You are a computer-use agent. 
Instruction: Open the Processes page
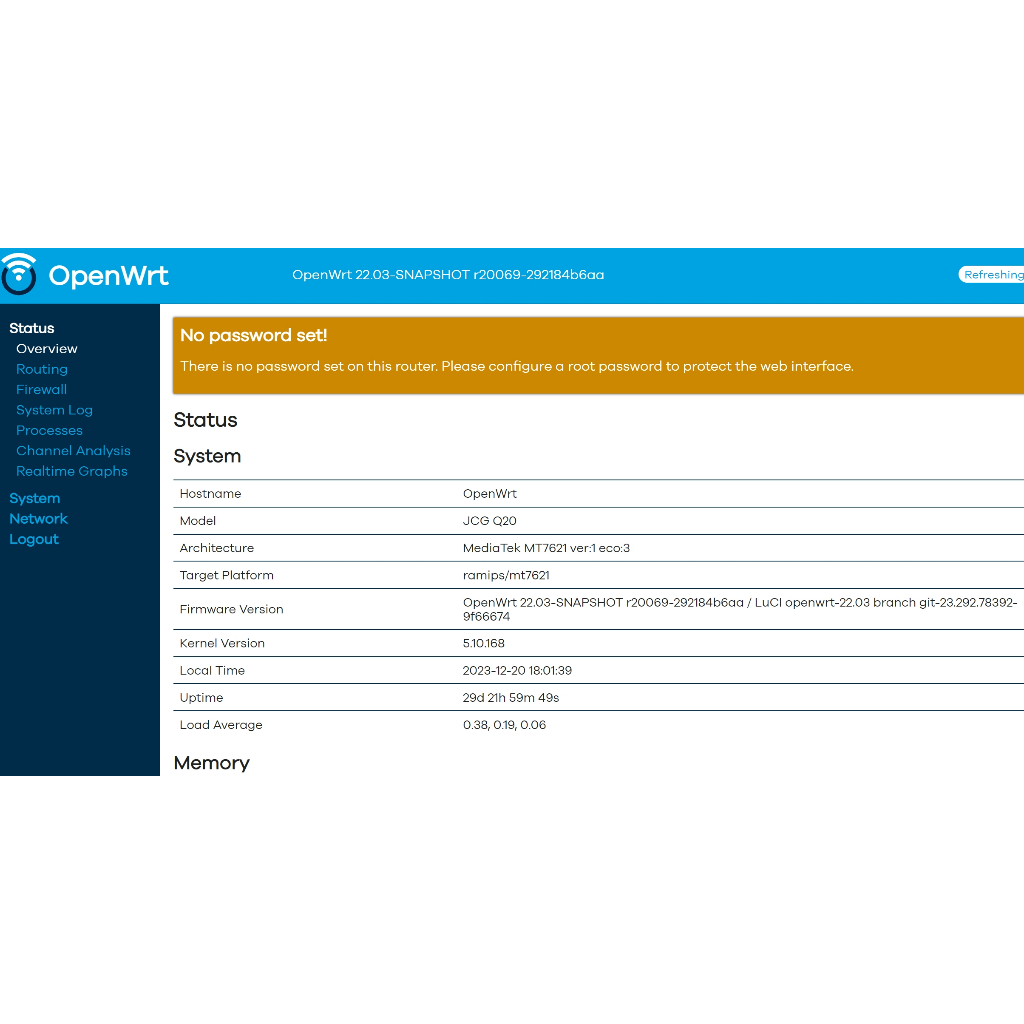49,431
